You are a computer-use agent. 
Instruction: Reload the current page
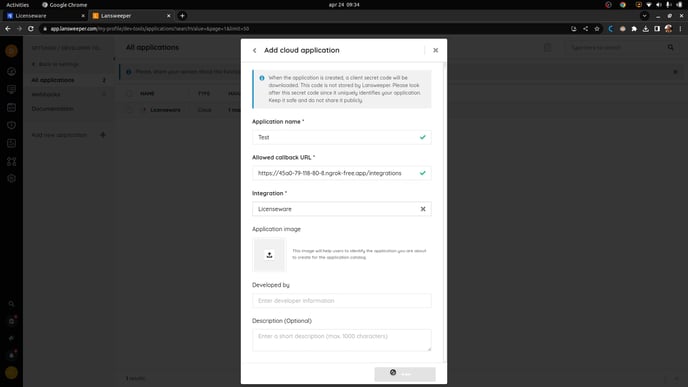(31, 29)
